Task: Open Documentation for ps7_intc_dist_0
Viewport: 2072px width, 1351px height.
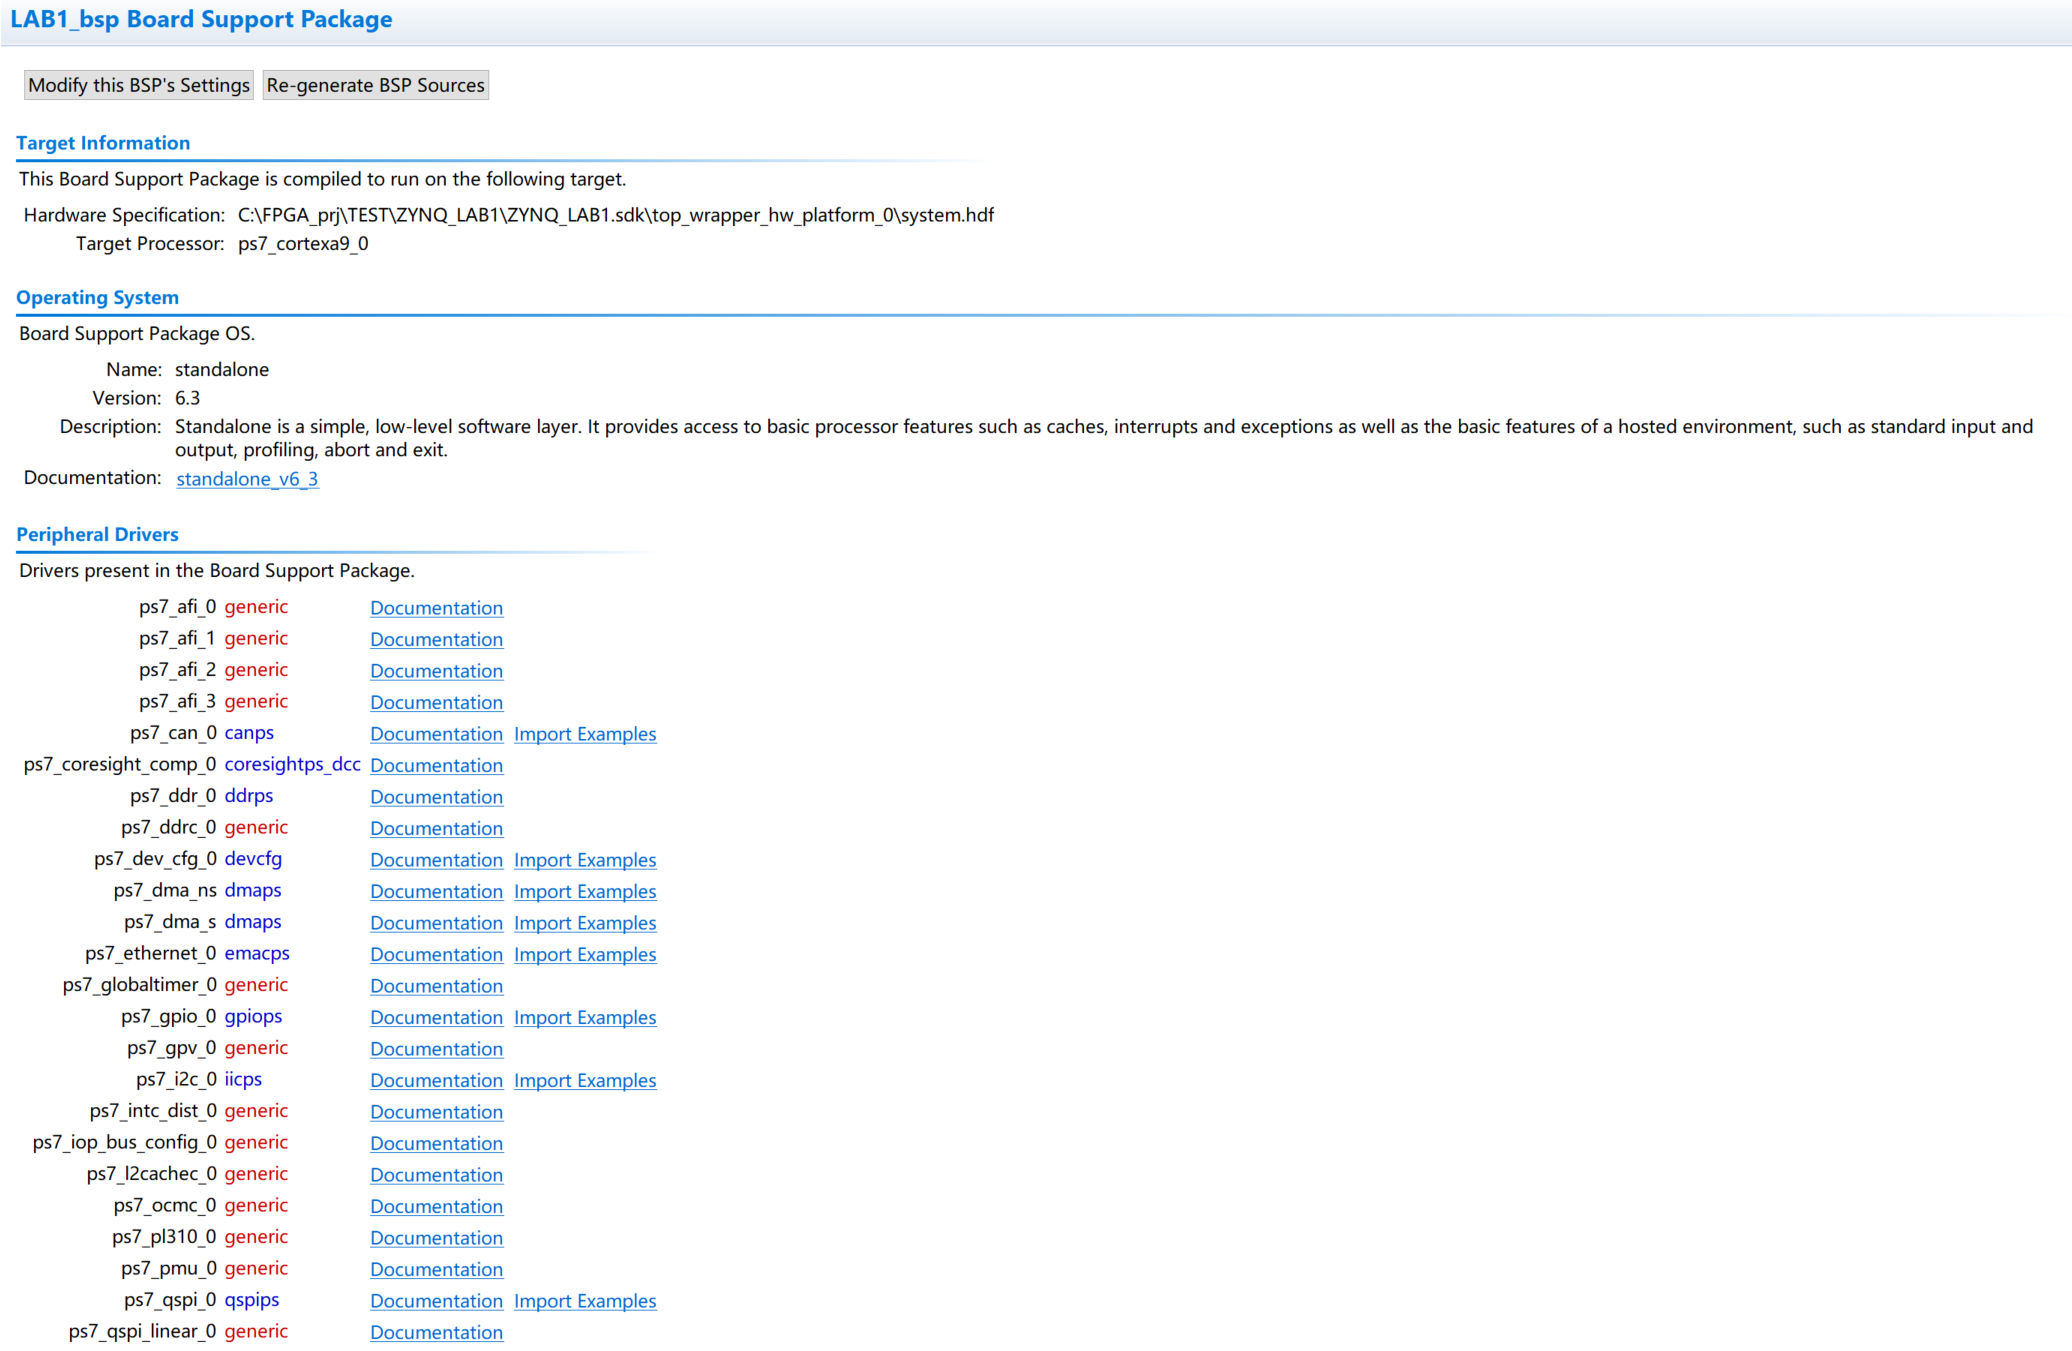Action: coord(436,1112)
